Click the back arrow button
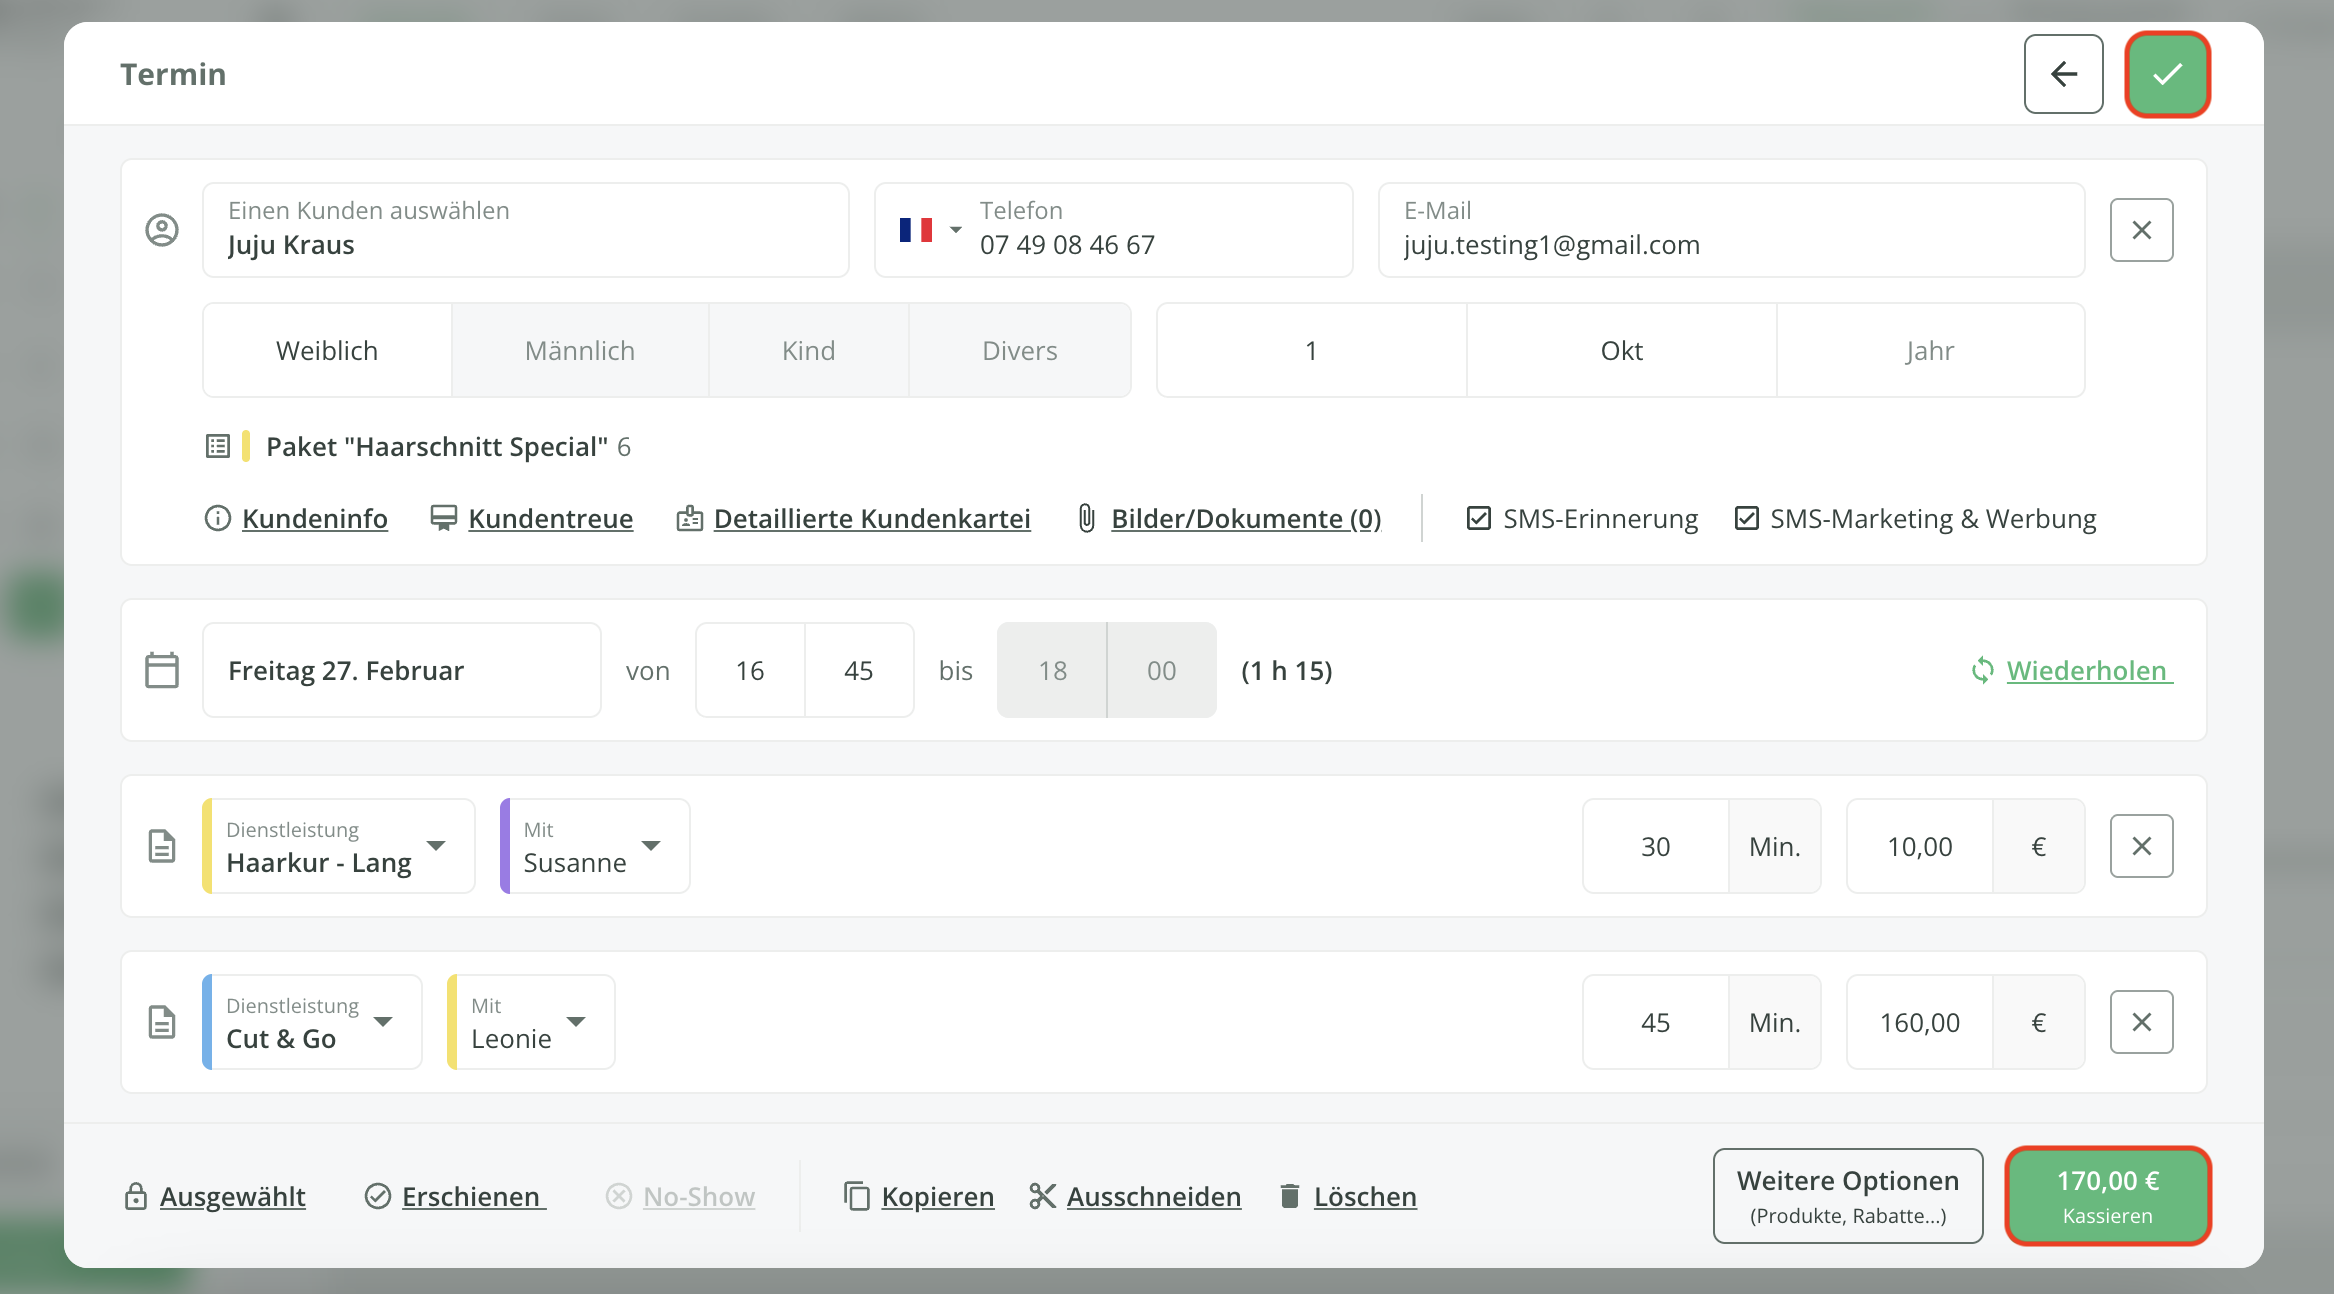 click(x=2063, y=74)
